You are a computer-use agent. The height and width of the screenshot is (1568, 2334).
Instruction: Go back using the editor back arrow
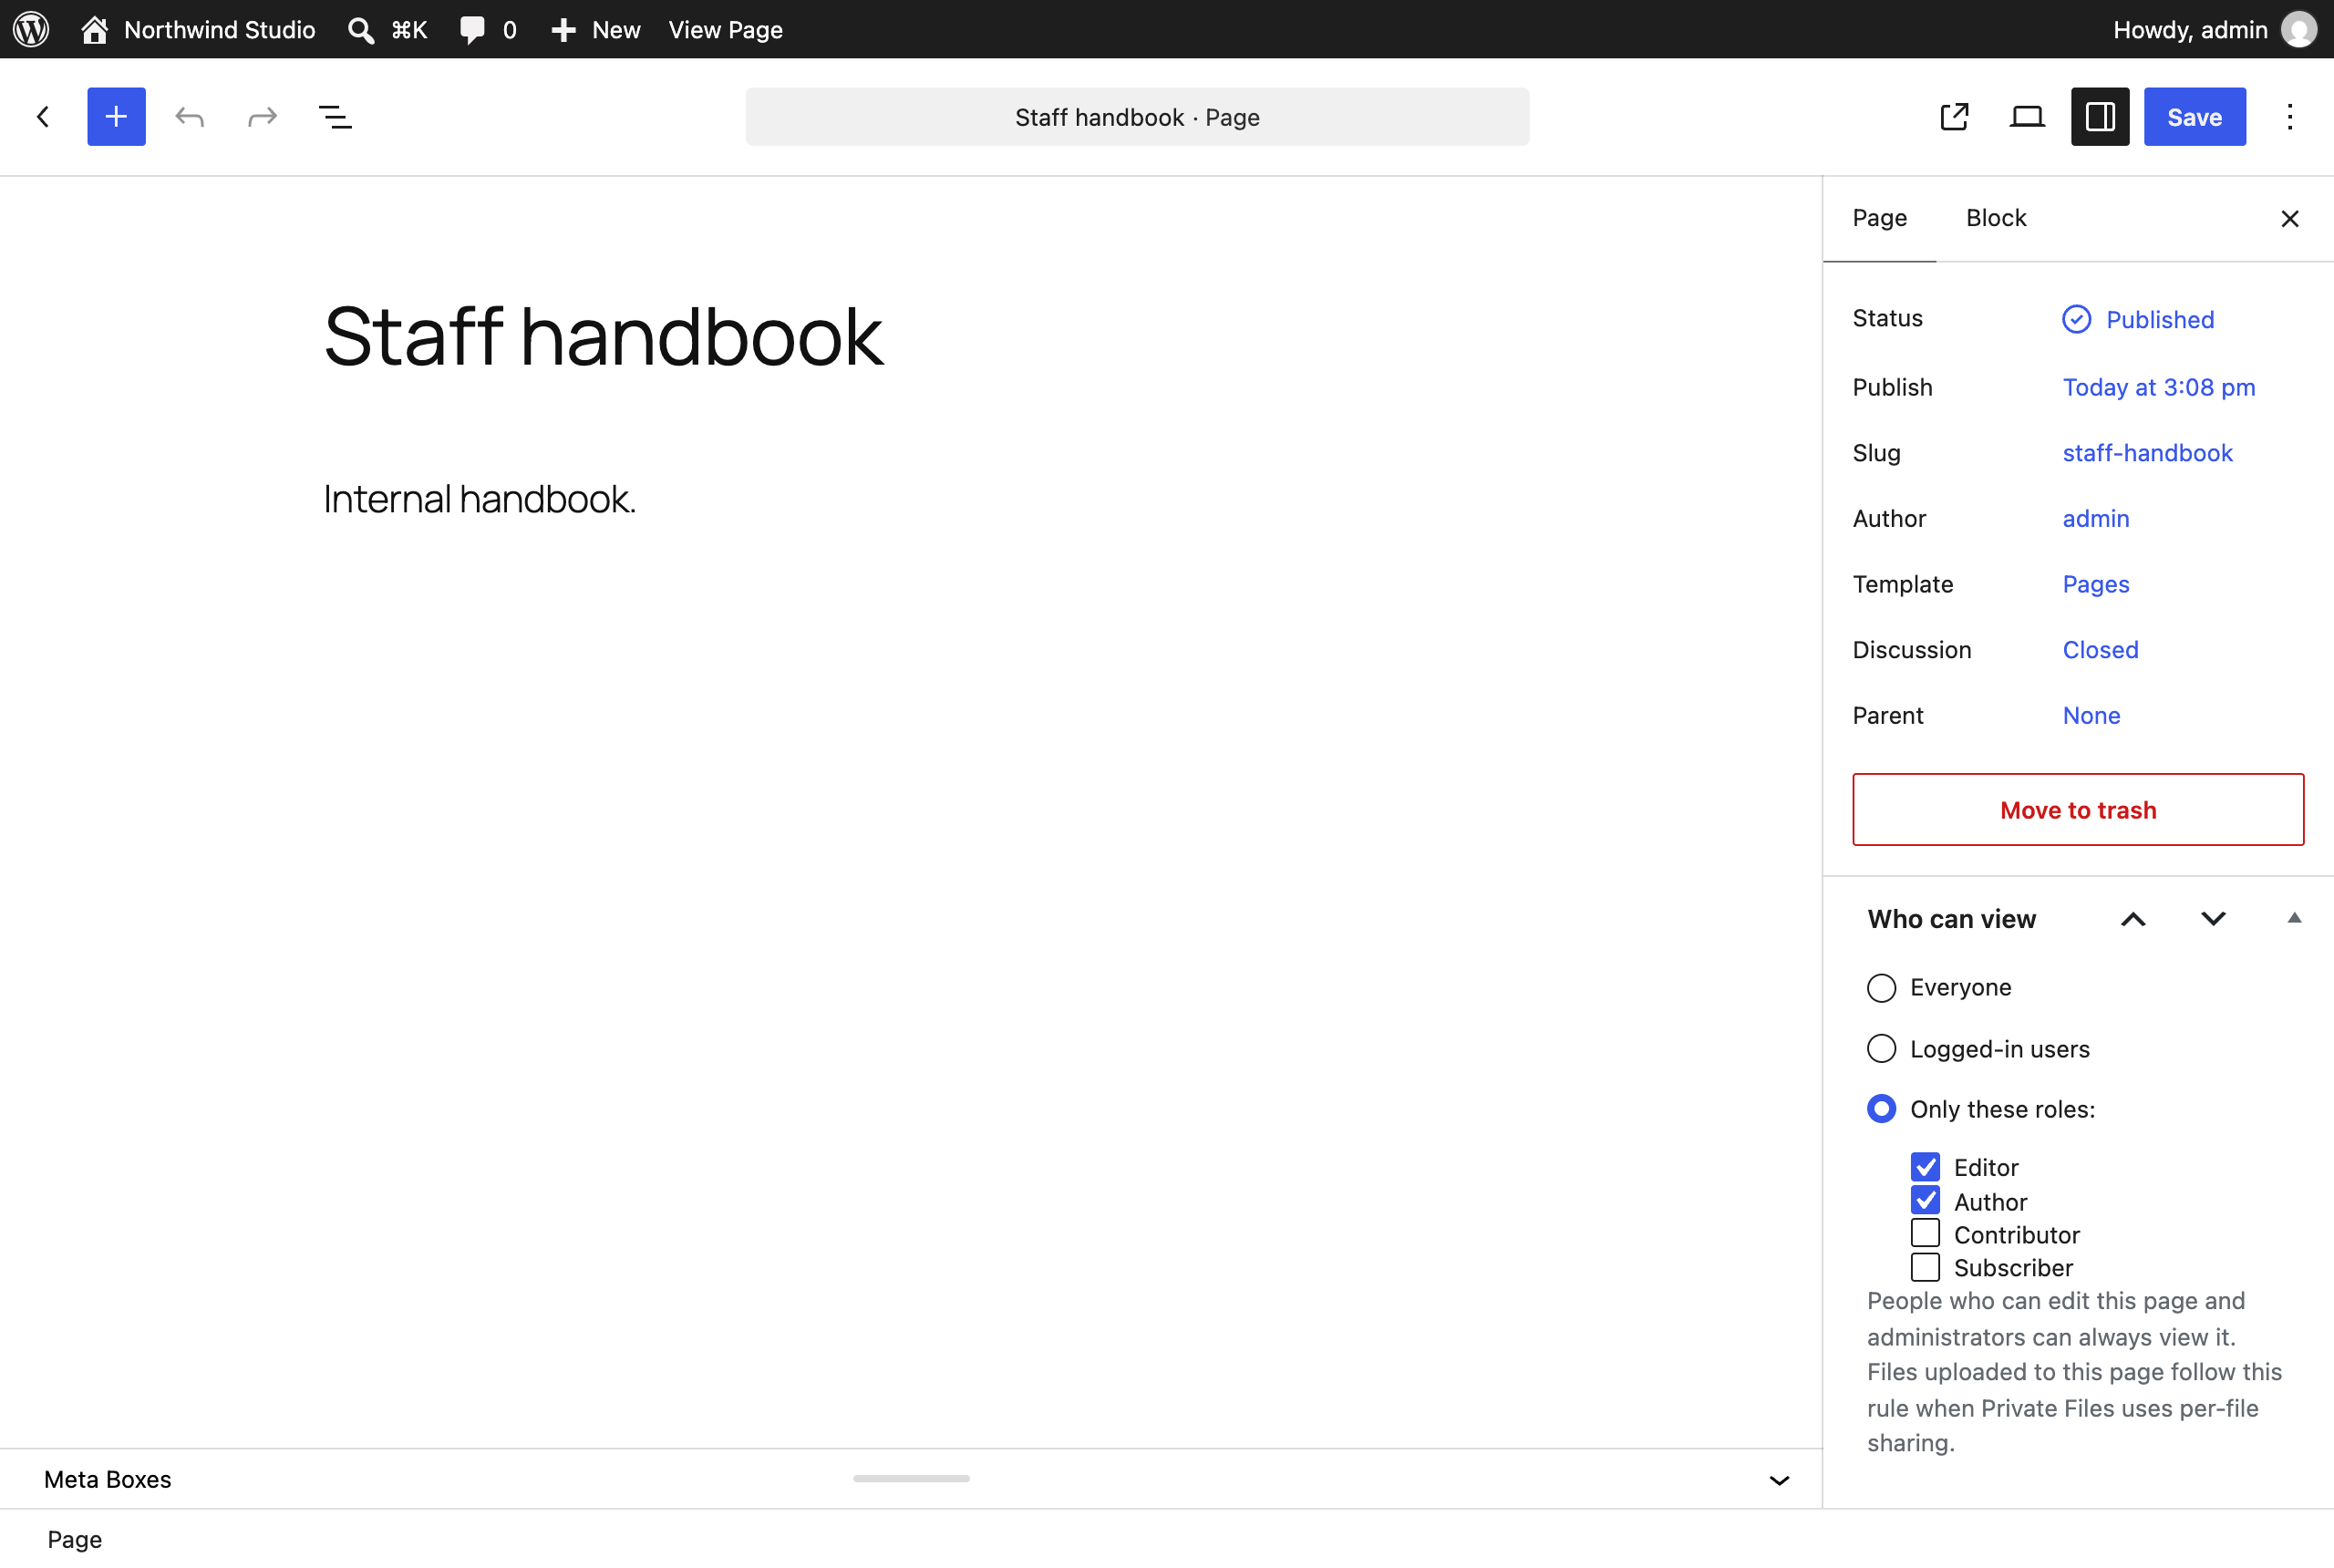[43, 117]
